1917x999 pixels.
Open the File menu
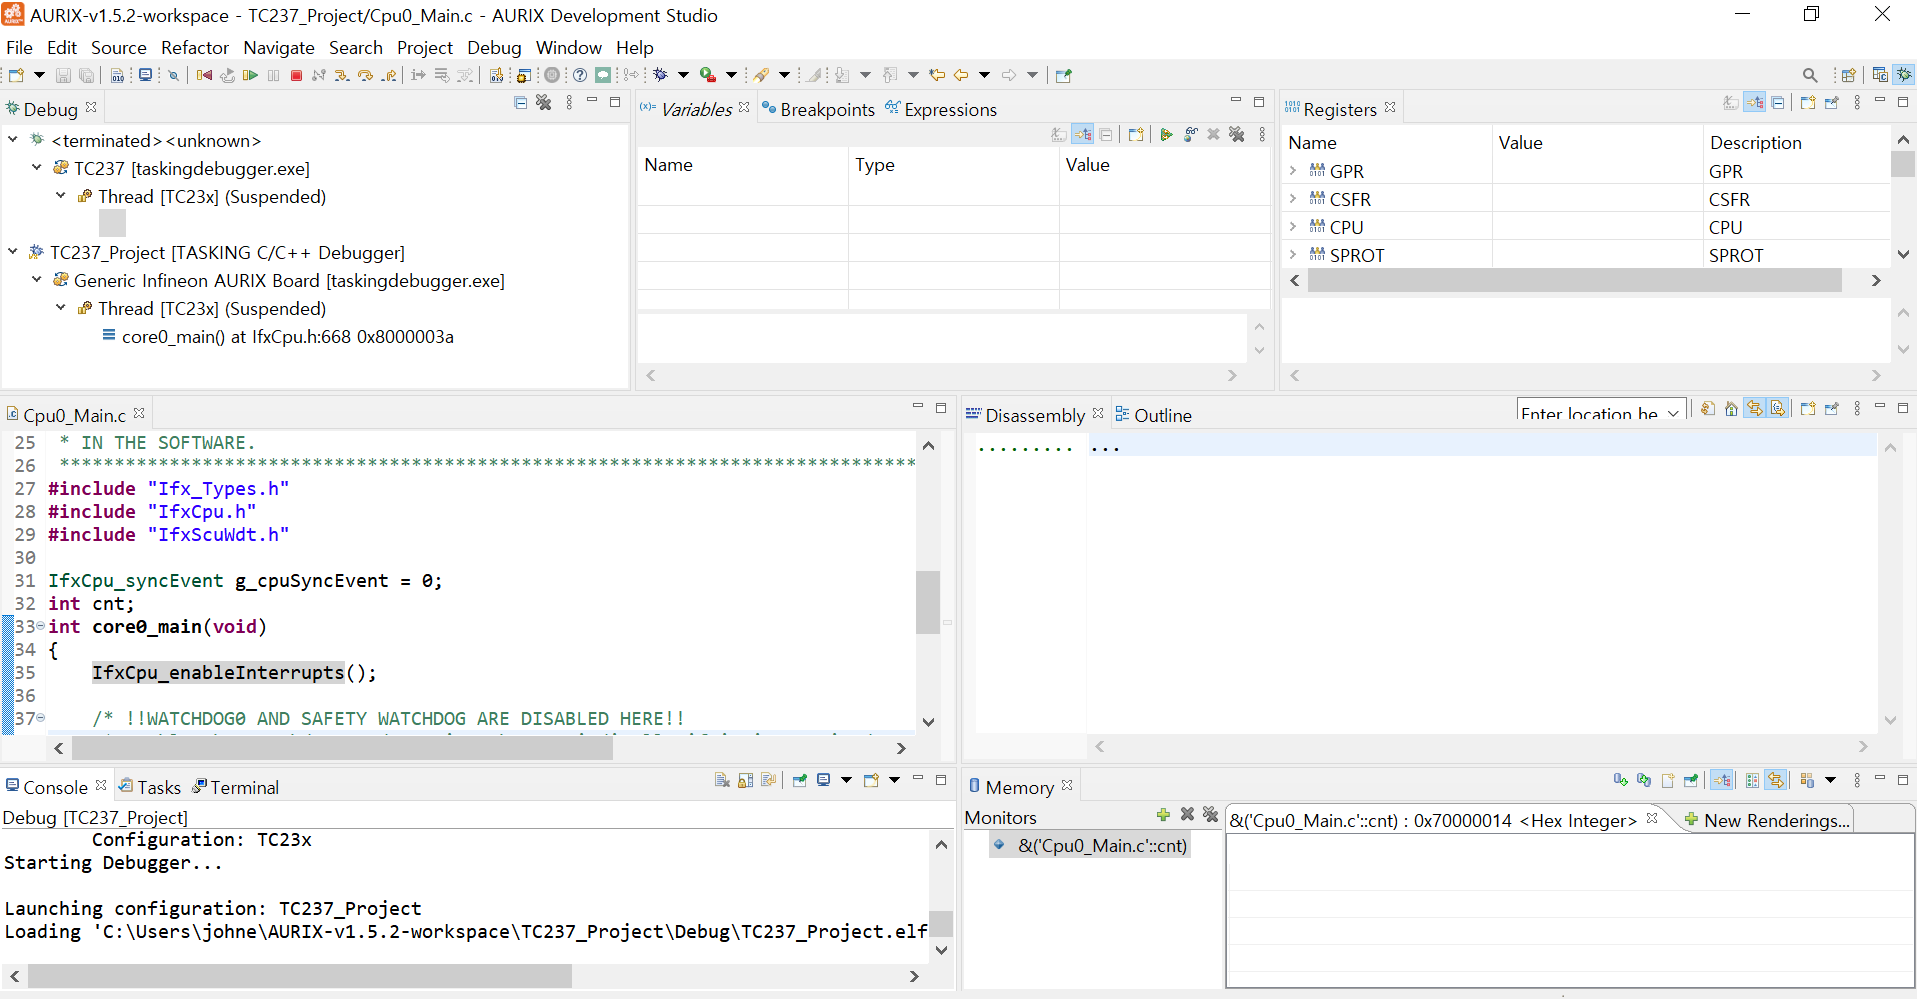(19, 47)
